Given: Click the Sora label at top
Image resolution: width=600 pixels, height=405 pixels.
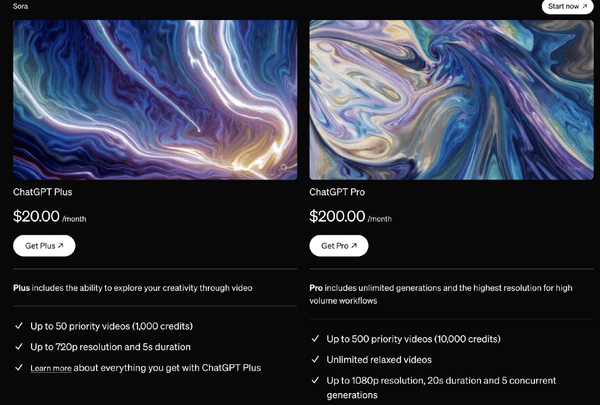Looking at the screenshot, I should coord(20,6).
